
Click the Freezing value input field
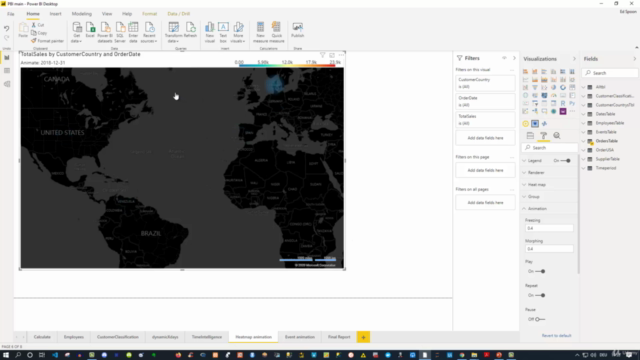pos(549,228)
